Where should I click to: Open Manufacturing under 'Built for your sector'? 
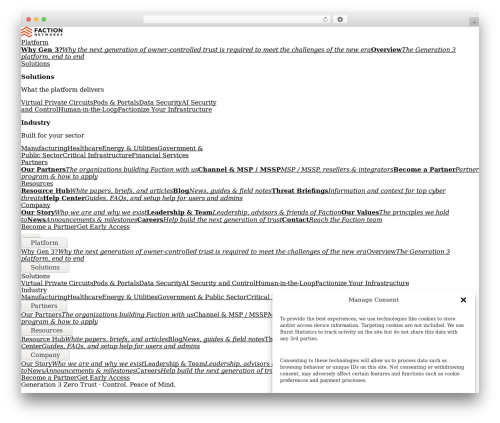click(44, 148)
